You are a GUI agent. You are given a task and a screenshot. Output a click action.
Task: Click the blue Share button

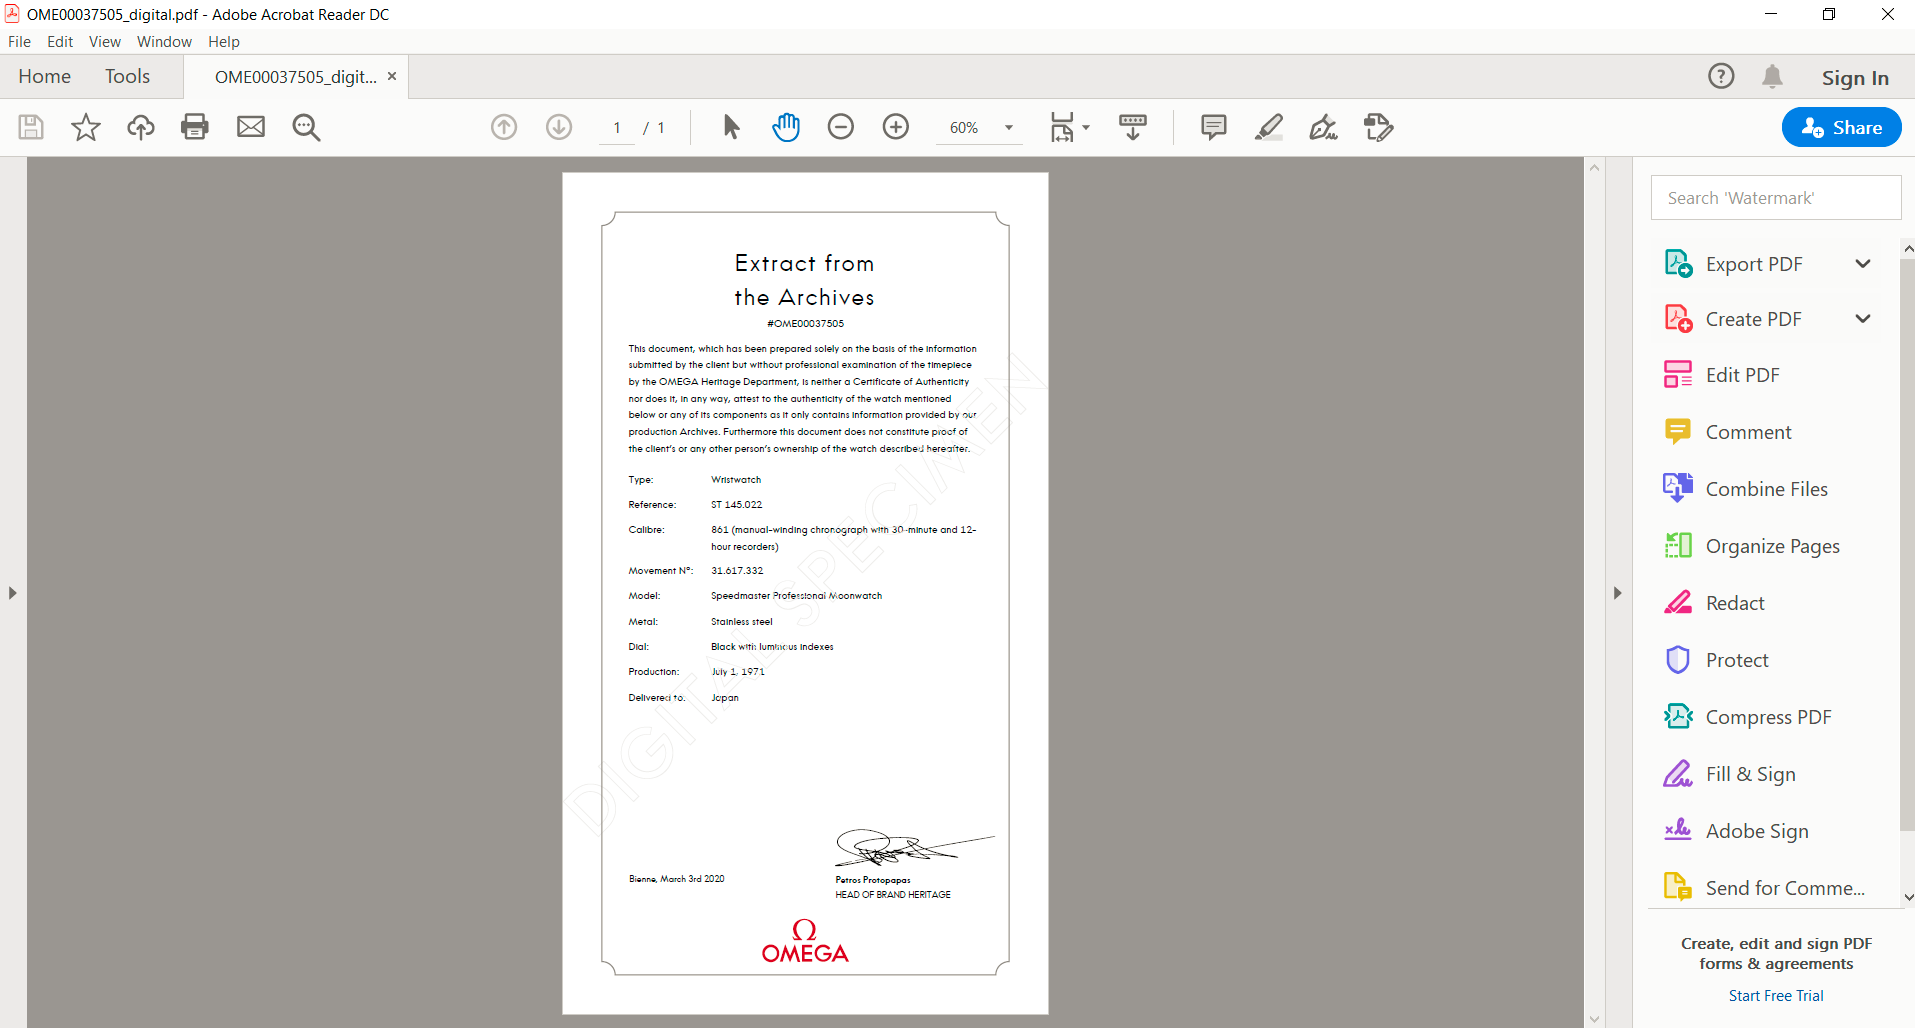[1841, 127]
